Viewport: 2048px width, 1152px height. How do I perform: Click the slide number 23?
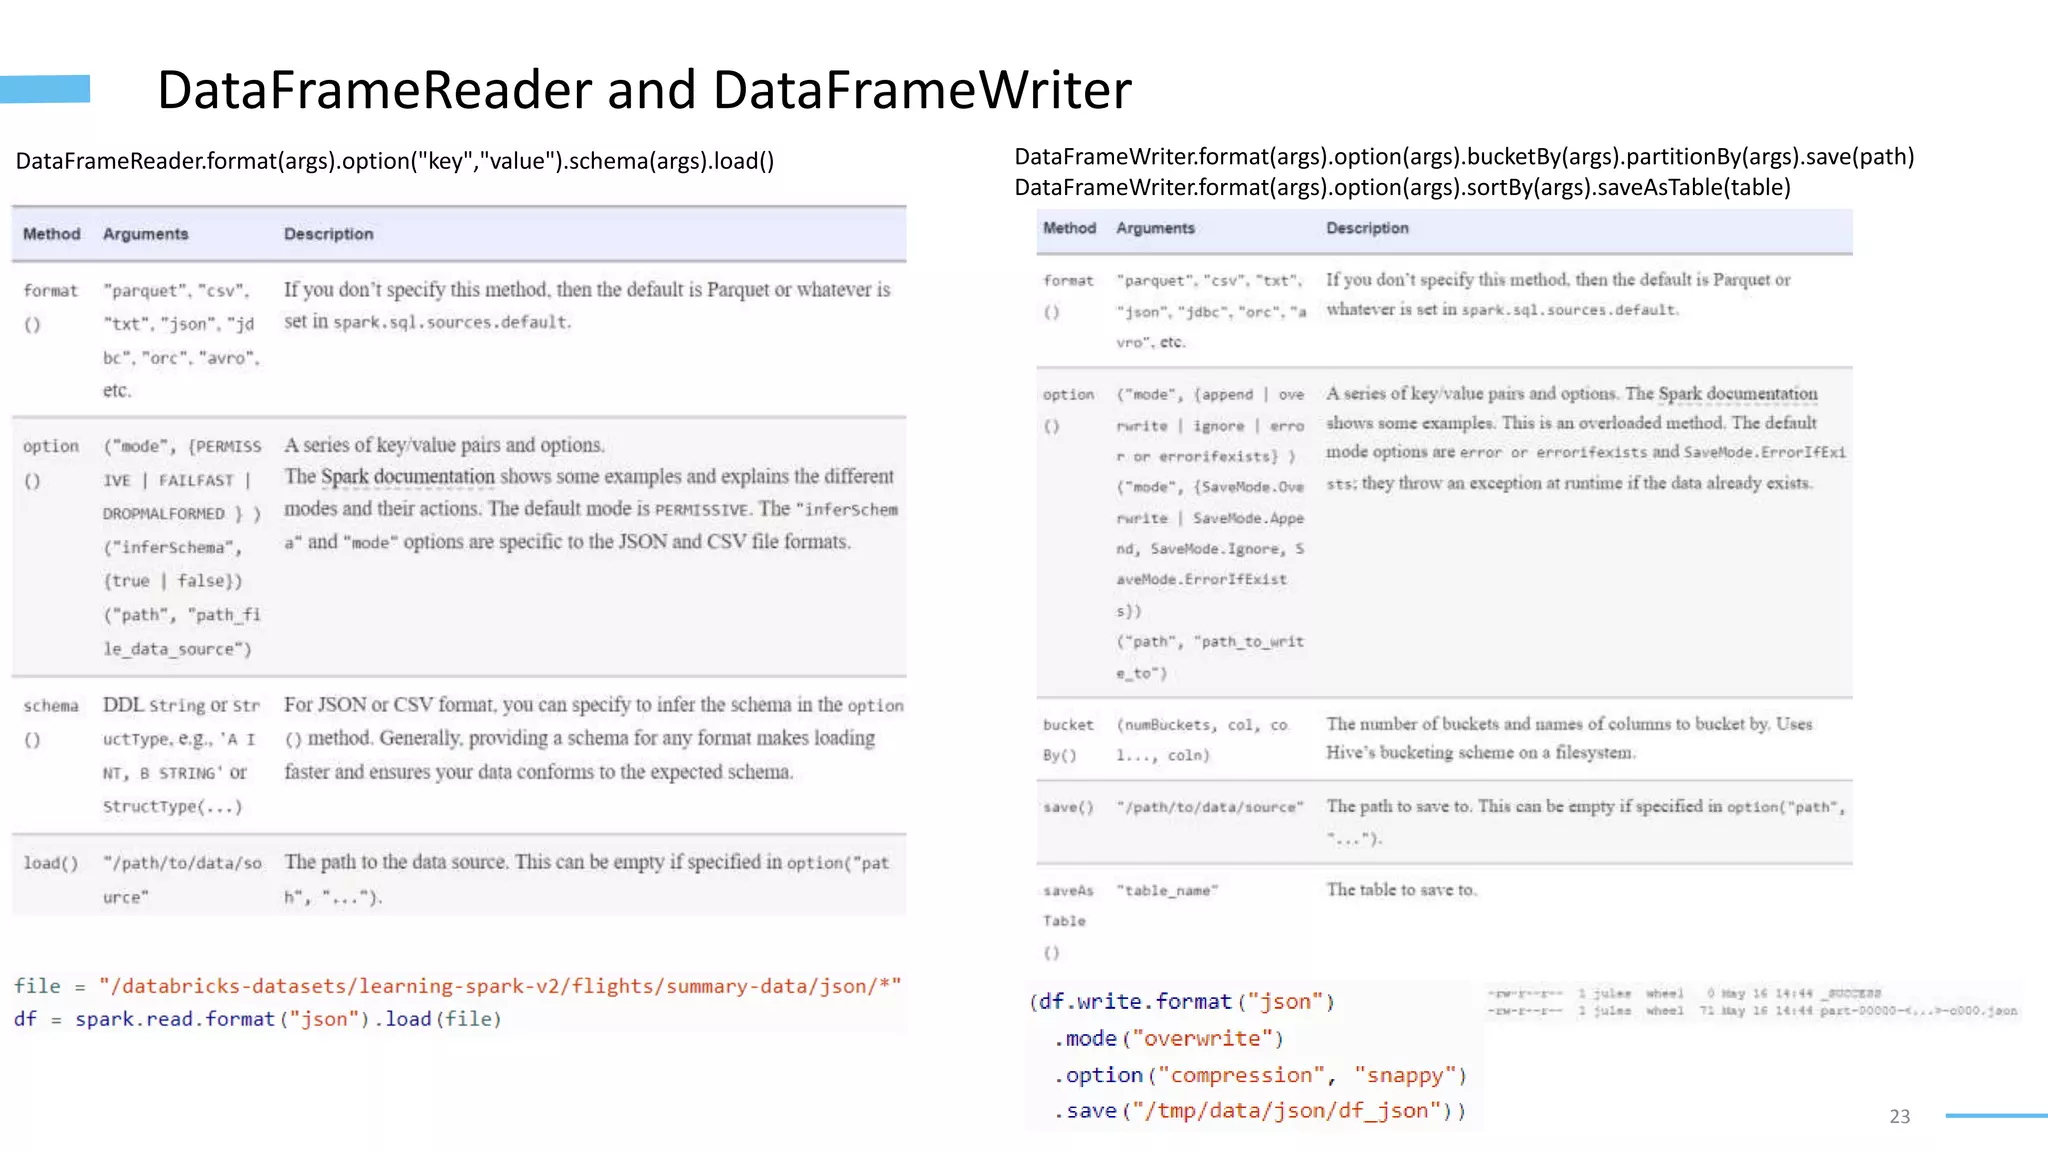1899,1116
